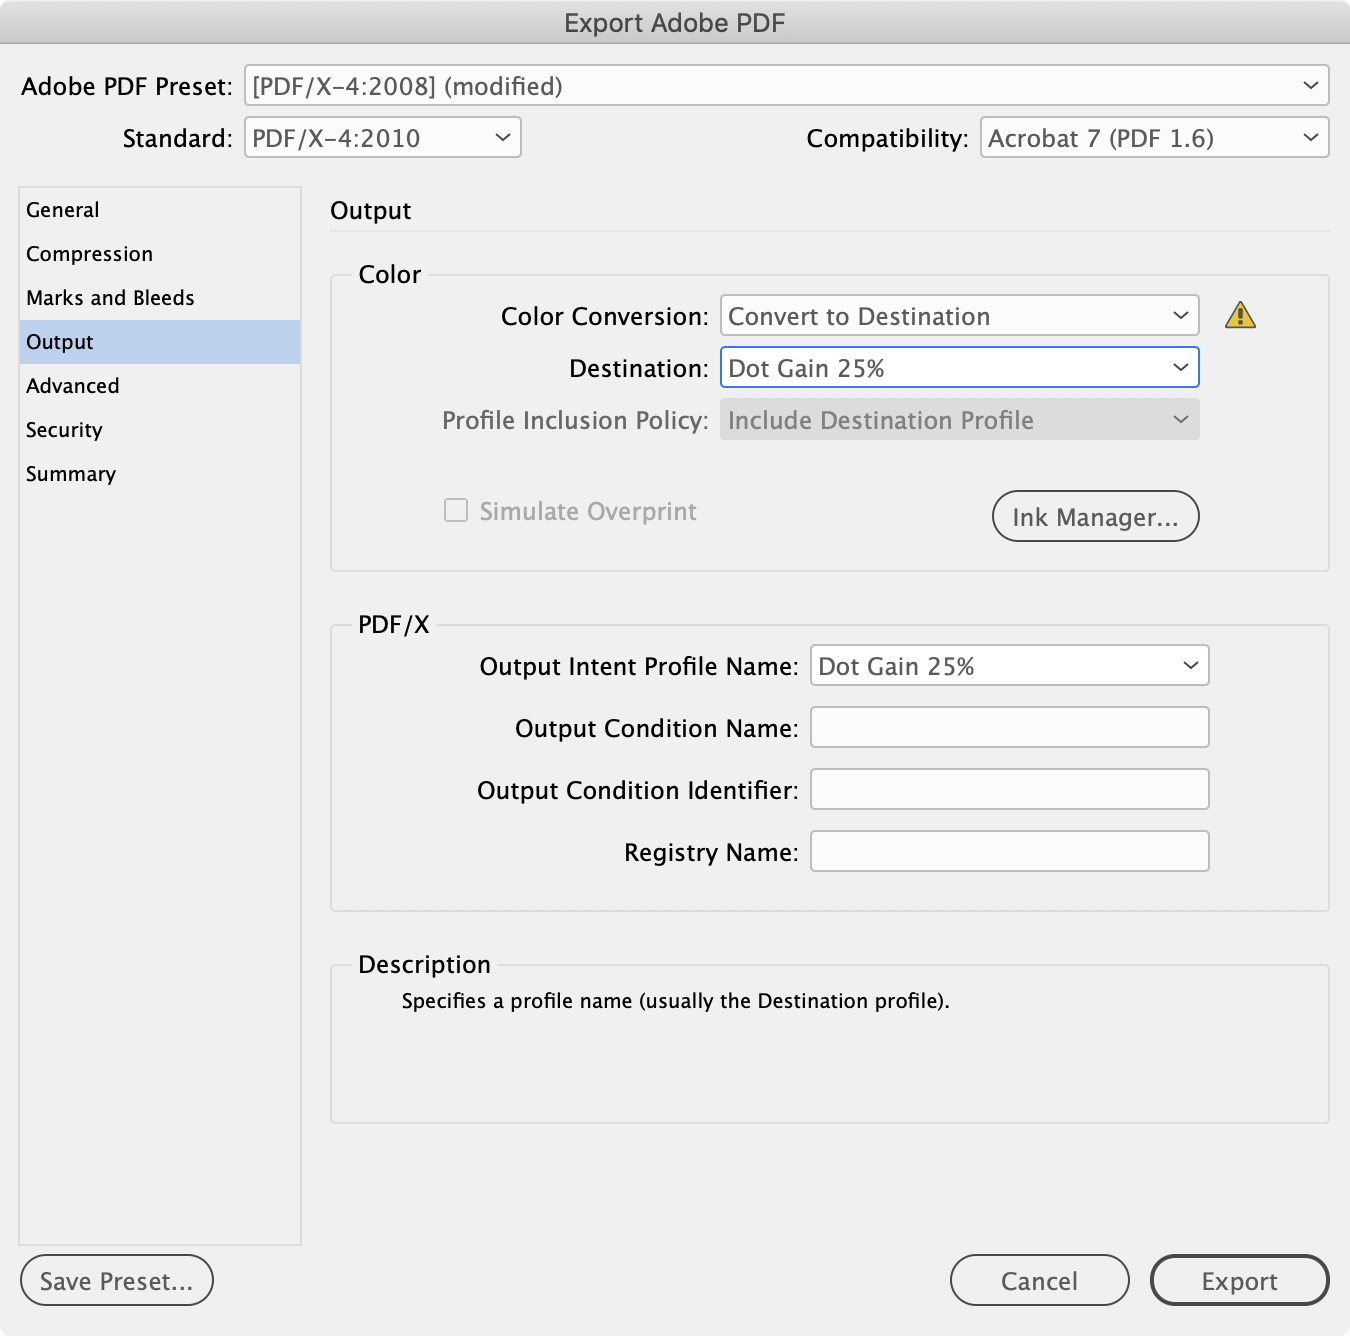Click the warning triangle next to Color Conversion

(x=1241, y=316)
